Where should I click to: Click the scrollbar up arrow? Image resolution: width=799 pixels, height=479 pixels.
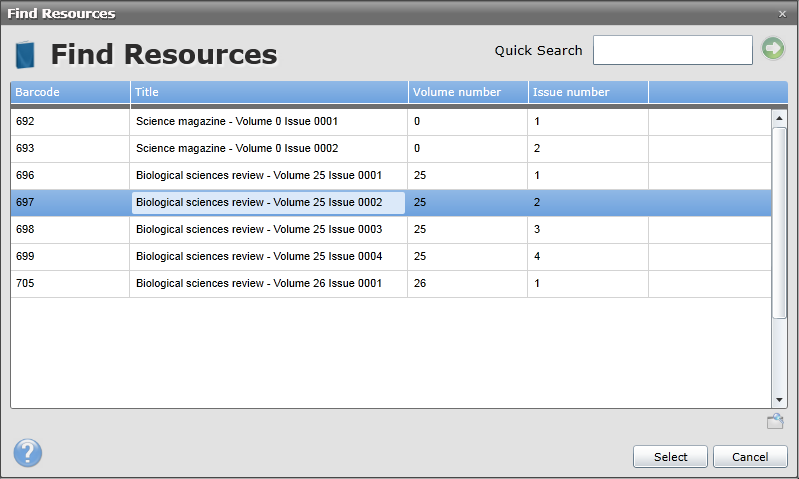coord(780,118)
